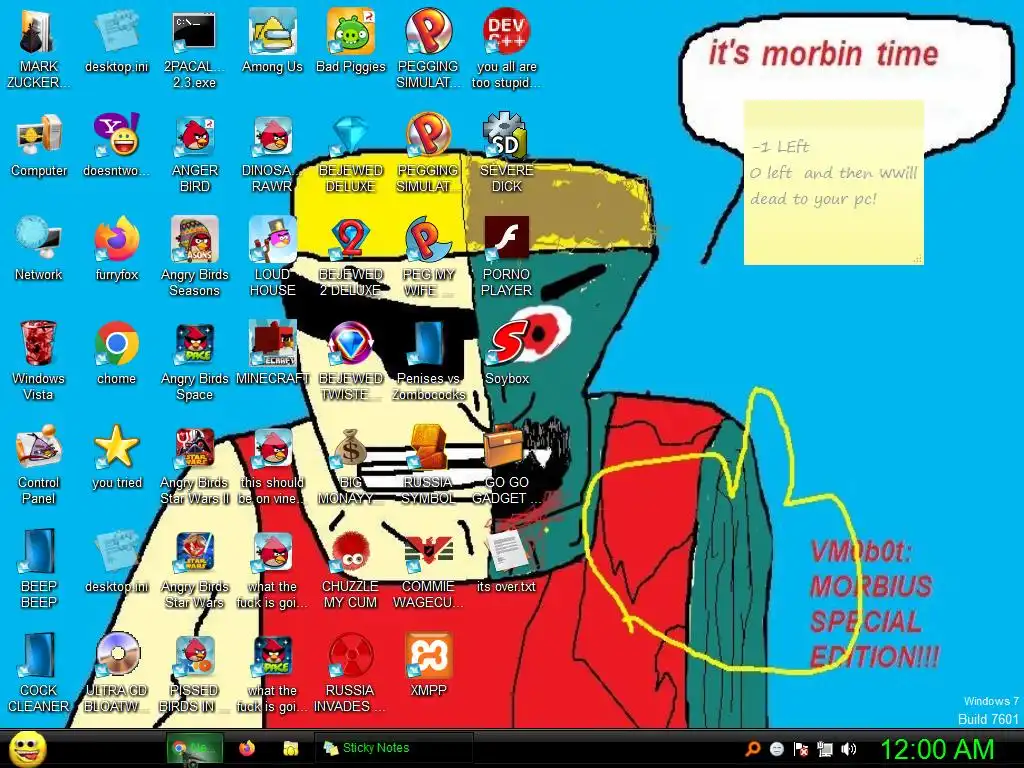Switch to the Chrome taskbar button

[195, 748]
